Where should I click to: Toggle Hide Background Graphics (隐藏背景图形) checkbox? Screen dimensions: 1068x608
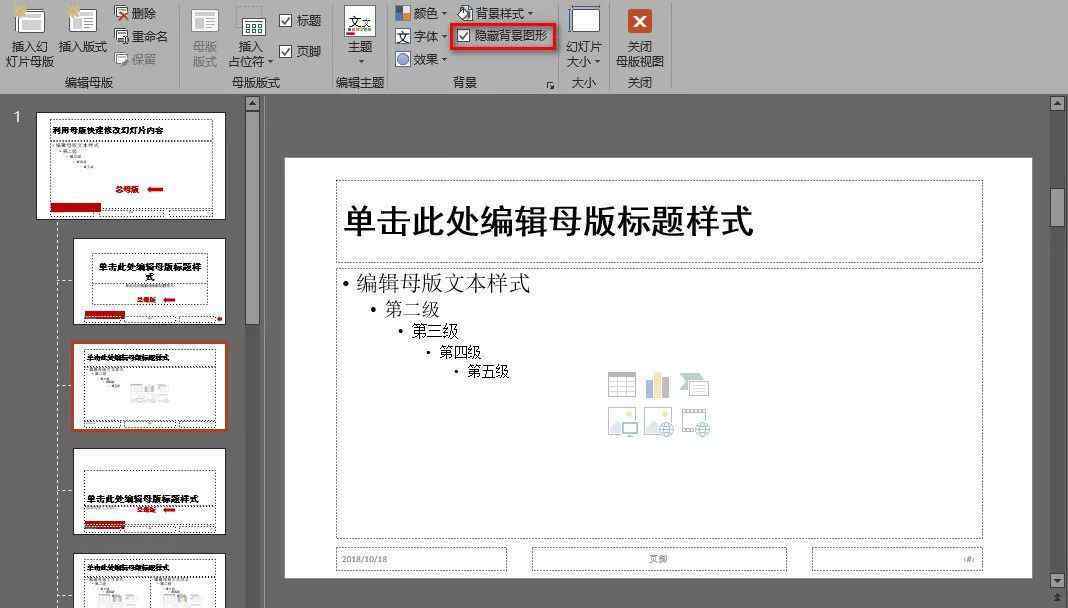click(x=464, y=36)
